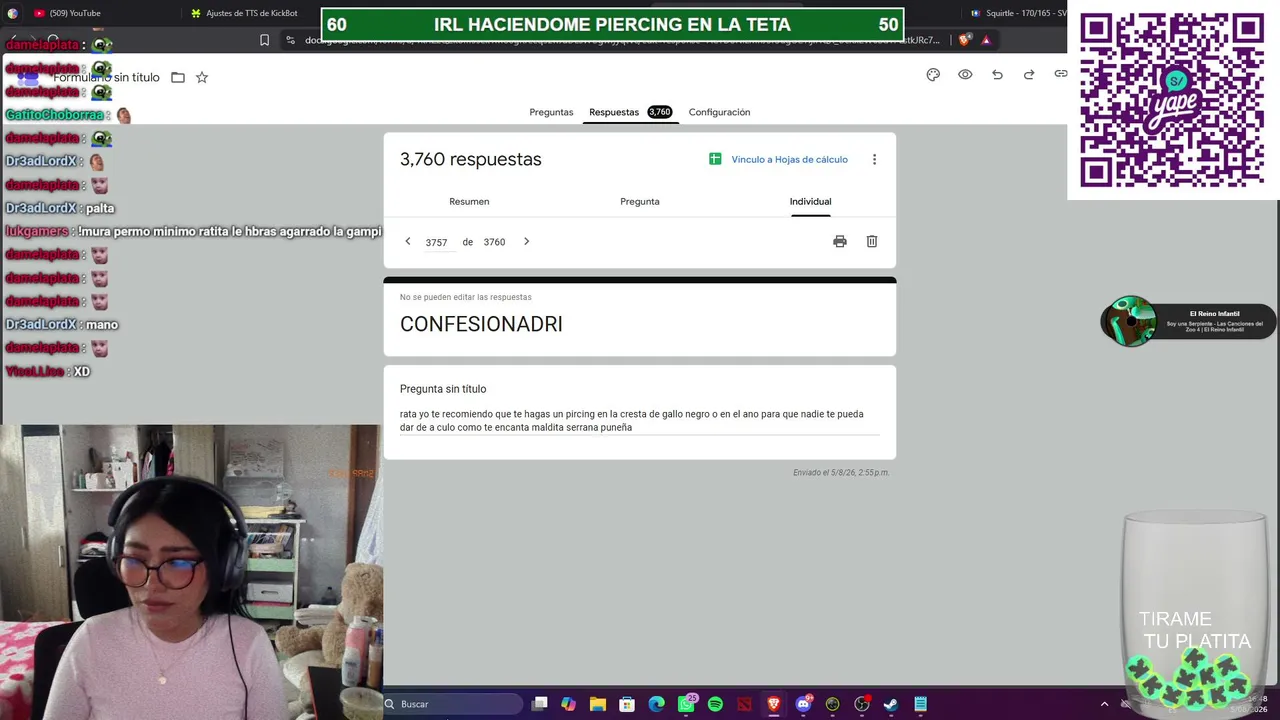This screenshot has width=1280, height=720.
Task: Click the browser address bar URL
Action: pos(622,40)
